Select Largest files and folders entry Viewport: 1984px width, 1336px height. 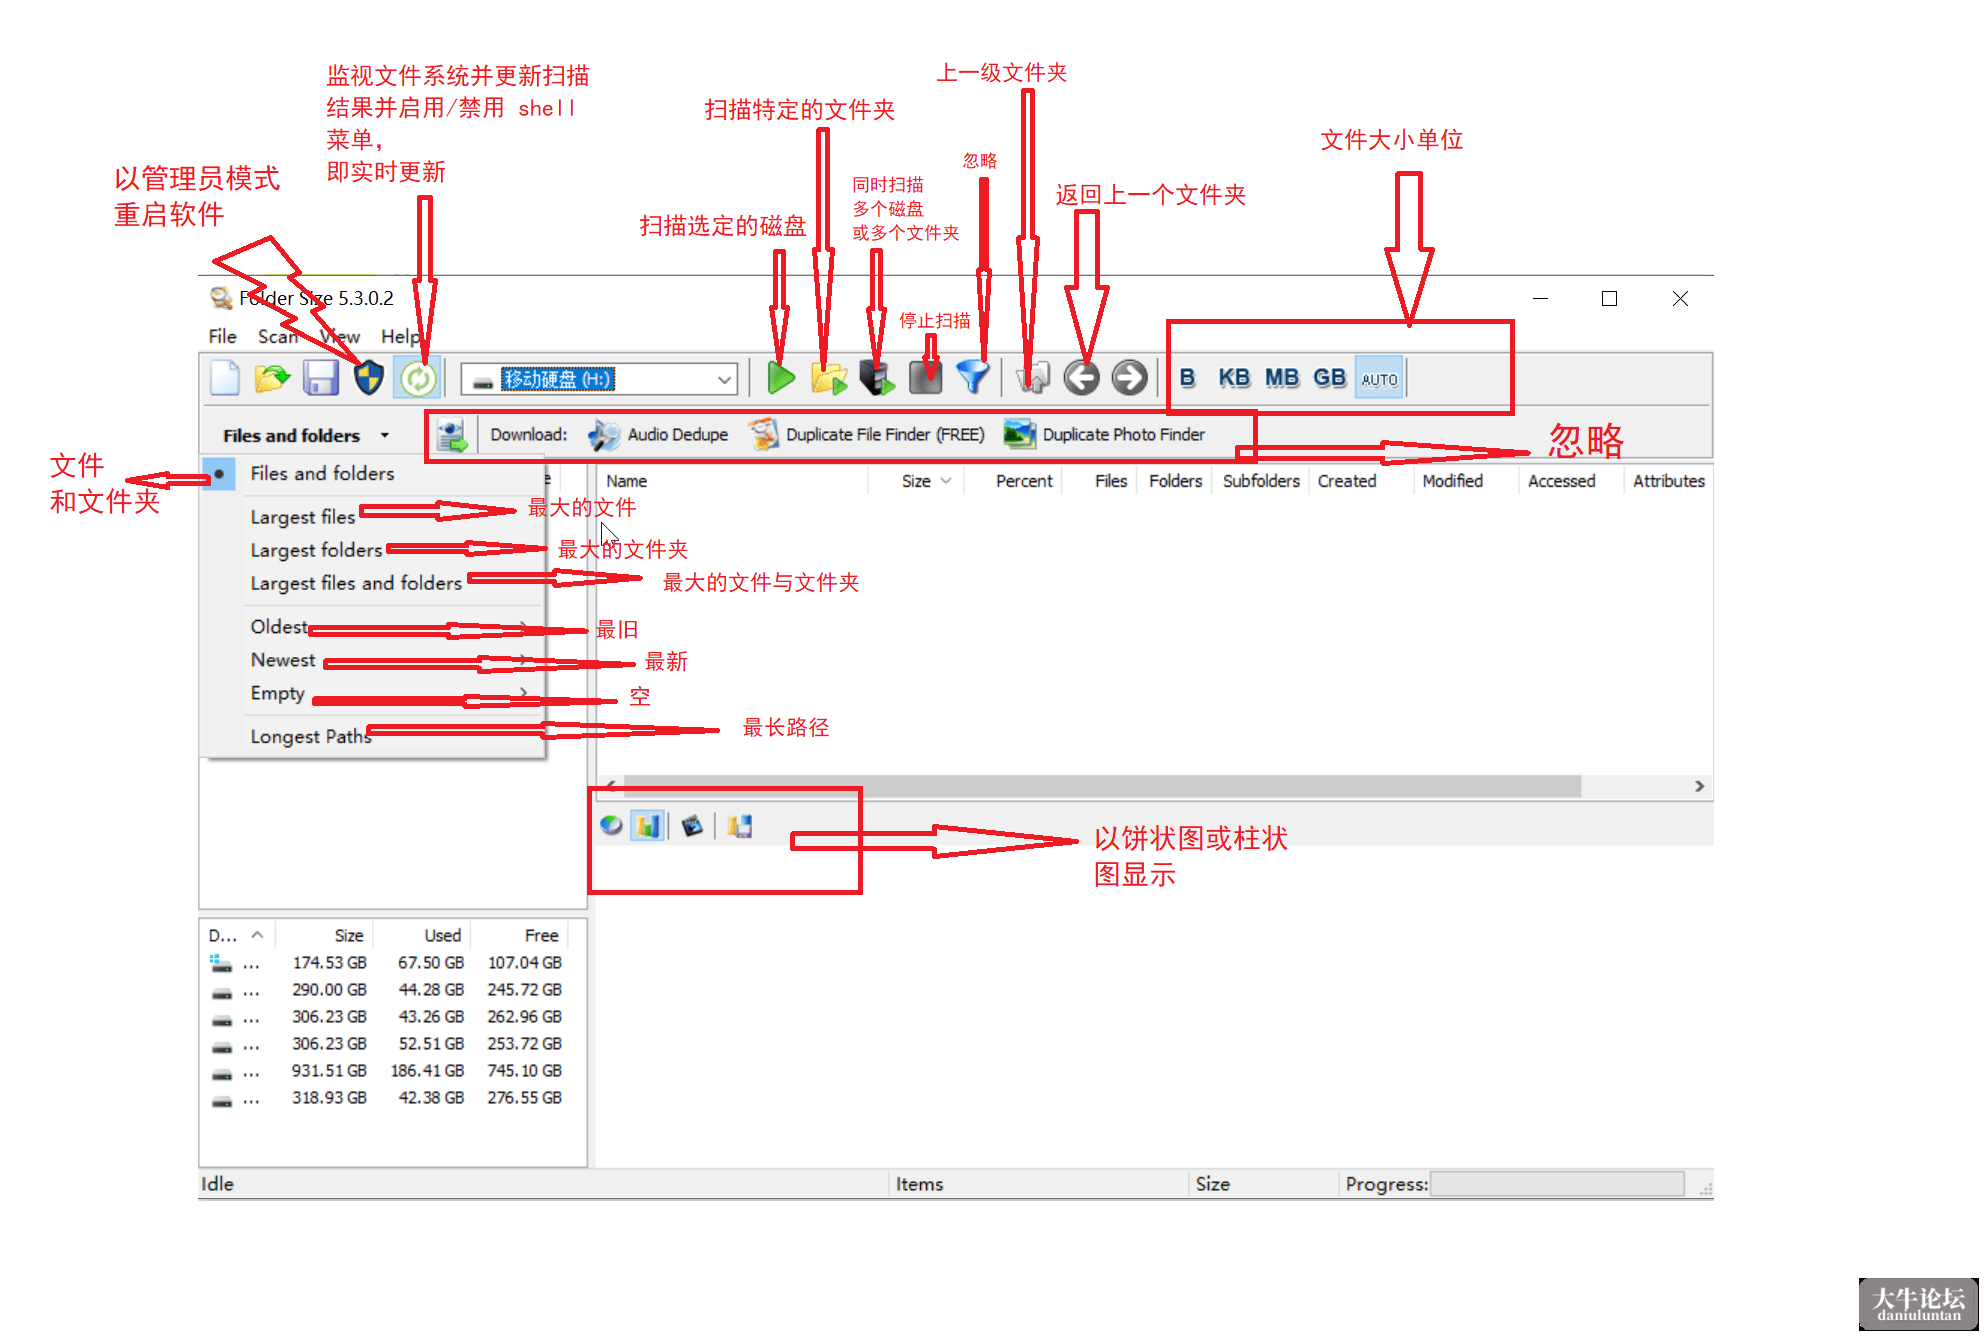356,583
